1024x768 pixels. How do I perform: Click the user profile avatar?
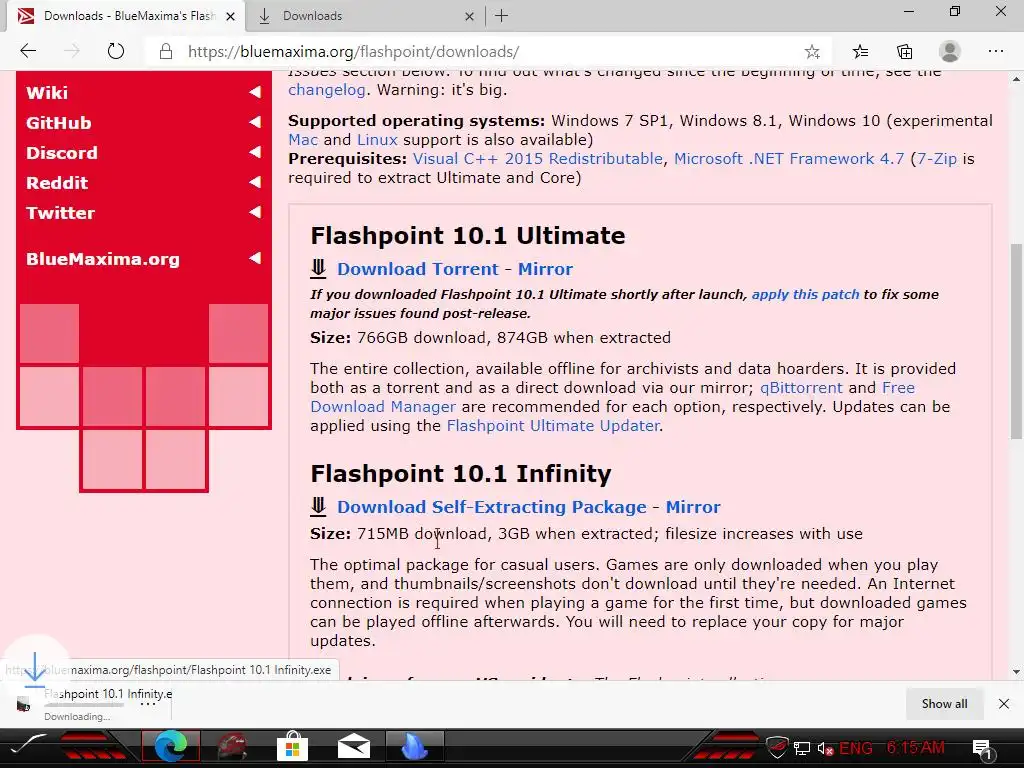point(950,51)
